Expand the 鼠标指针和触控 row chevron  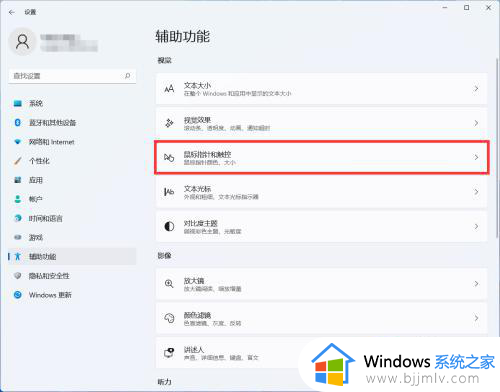[x=476, y=157]
